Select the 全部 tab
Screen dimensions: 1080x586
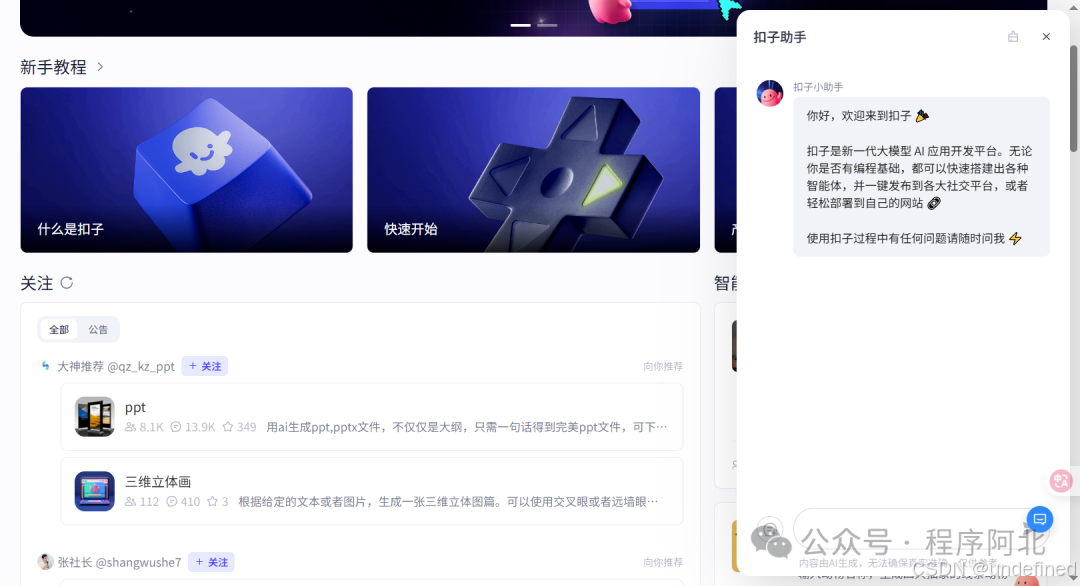[x=59, y=329]
